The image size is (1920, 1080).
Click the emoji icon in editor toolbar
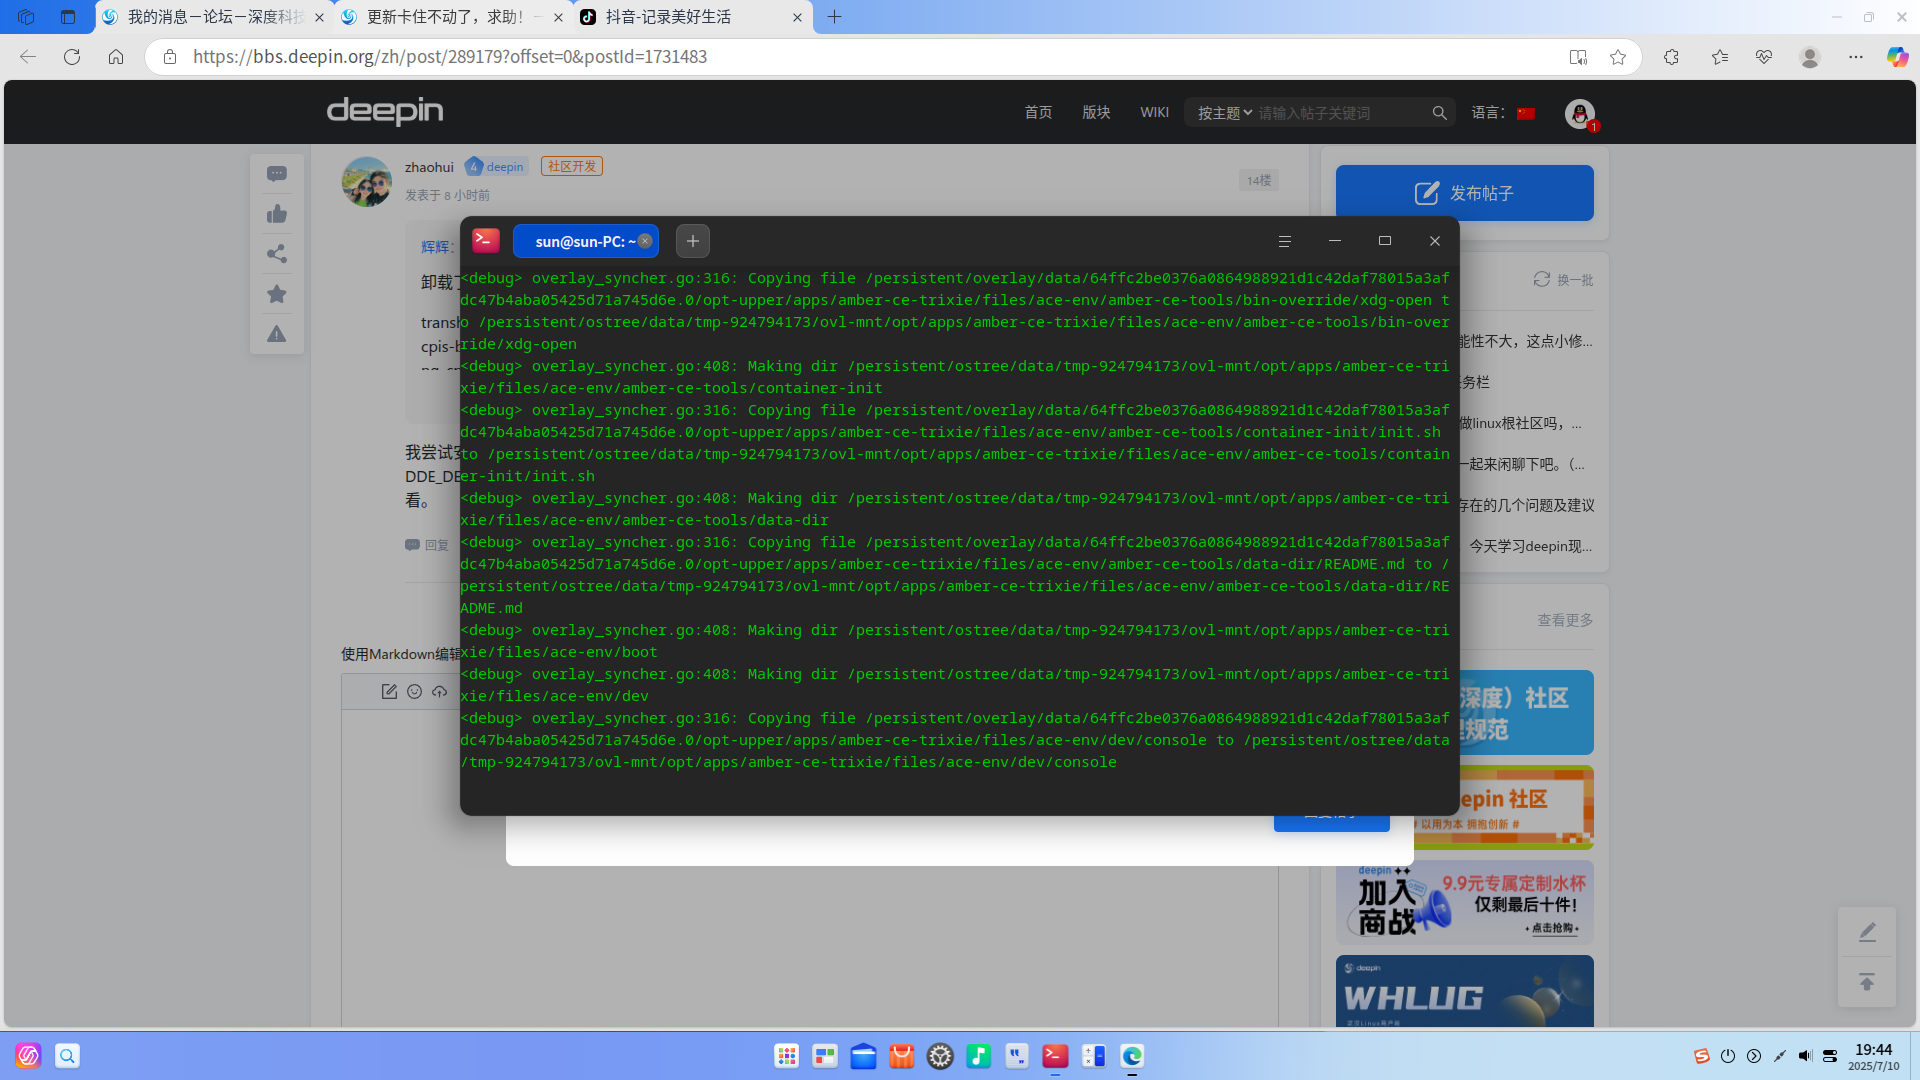click(415, 691)
